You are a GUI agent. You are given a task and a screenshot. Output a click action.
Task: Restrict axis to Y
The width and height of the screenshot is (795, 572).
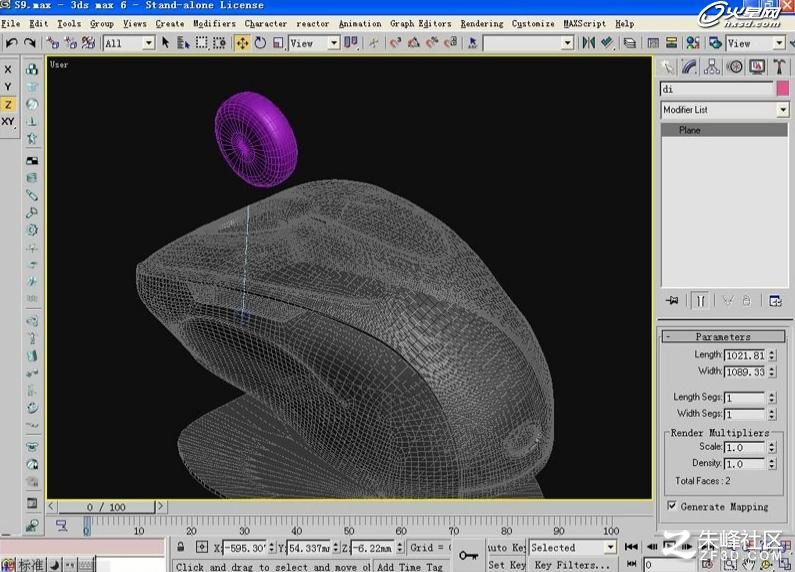[x=8, y=87]
